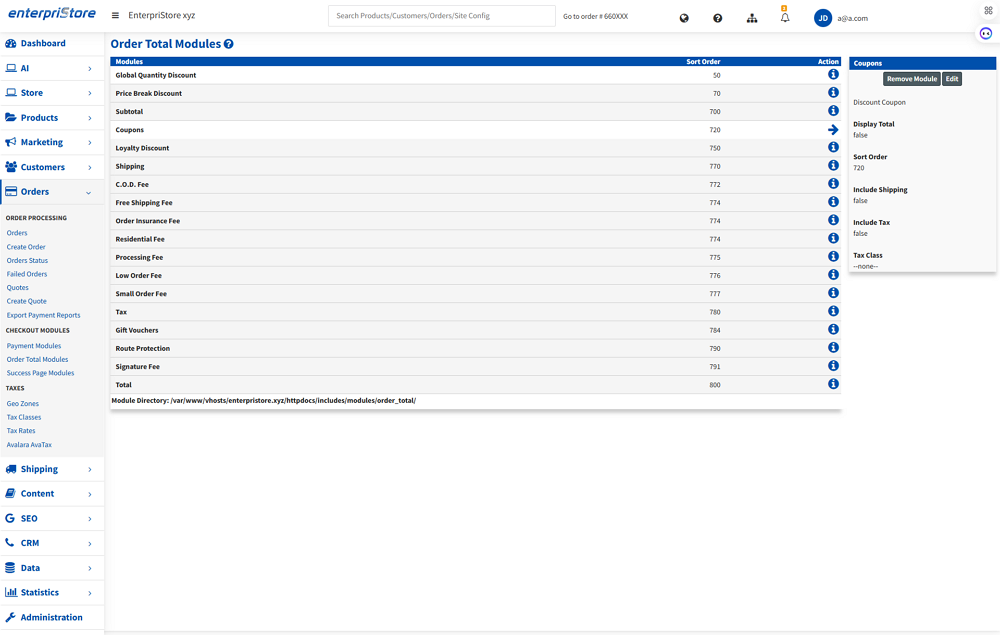Expand the Products sidebar menu

tap(52, 118)
